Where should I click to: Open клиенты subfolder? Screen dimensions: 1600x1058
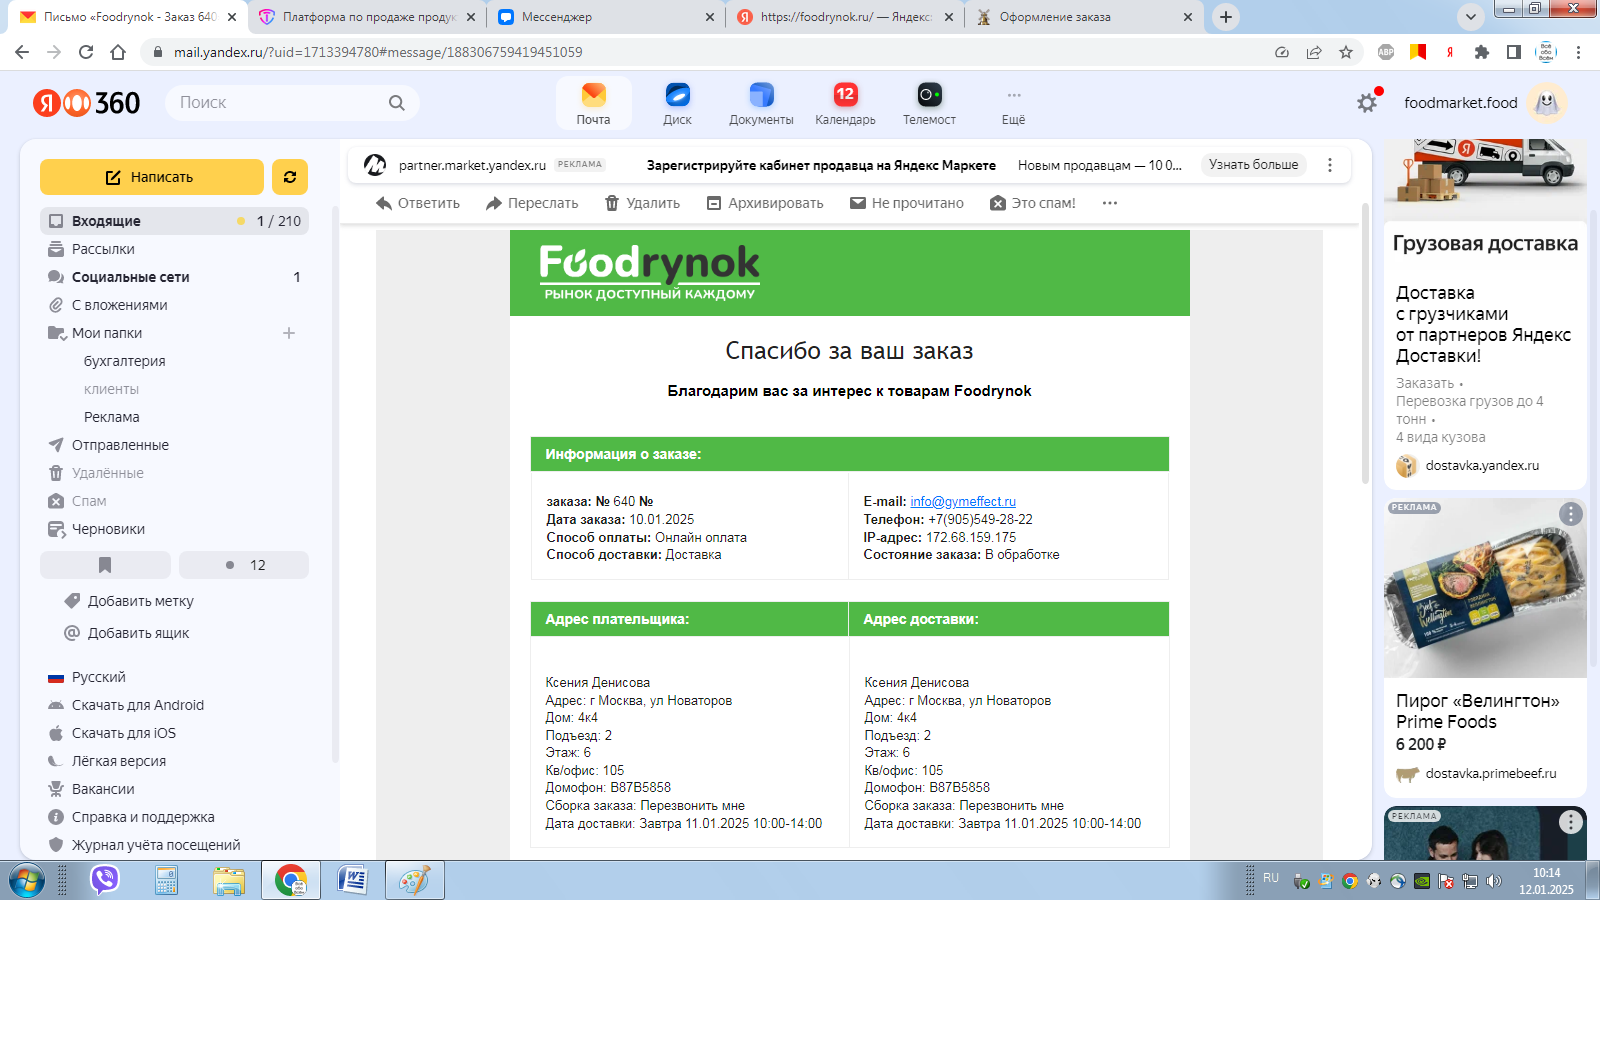[x=111, y=389]
